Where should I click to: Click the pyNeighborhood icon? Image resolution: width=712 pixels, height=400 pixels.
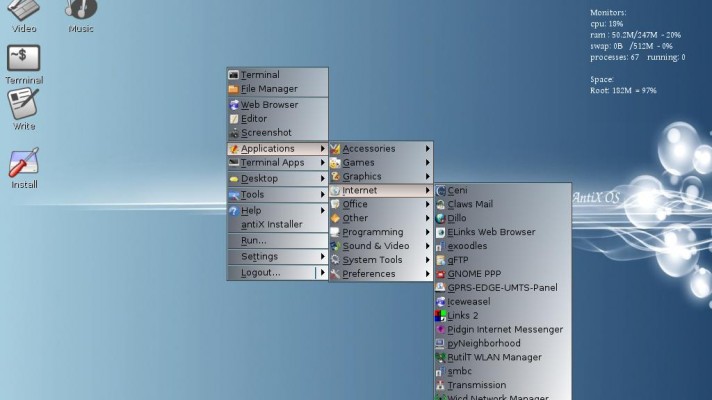[440, 344]
